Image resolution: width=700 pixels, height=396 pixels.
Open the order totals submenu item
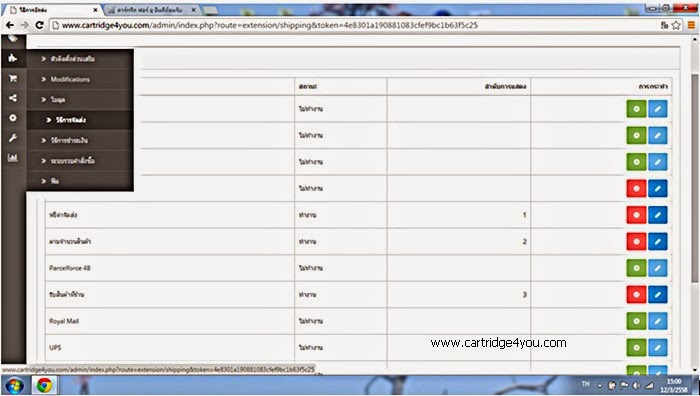(x=80, y=161)
